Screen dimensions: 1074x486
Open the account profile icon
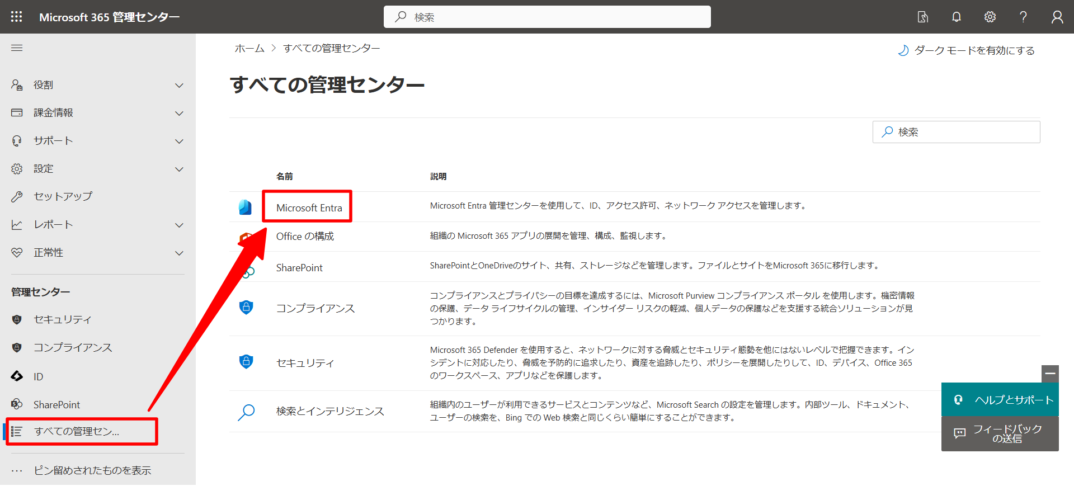tap(1057, 17)
